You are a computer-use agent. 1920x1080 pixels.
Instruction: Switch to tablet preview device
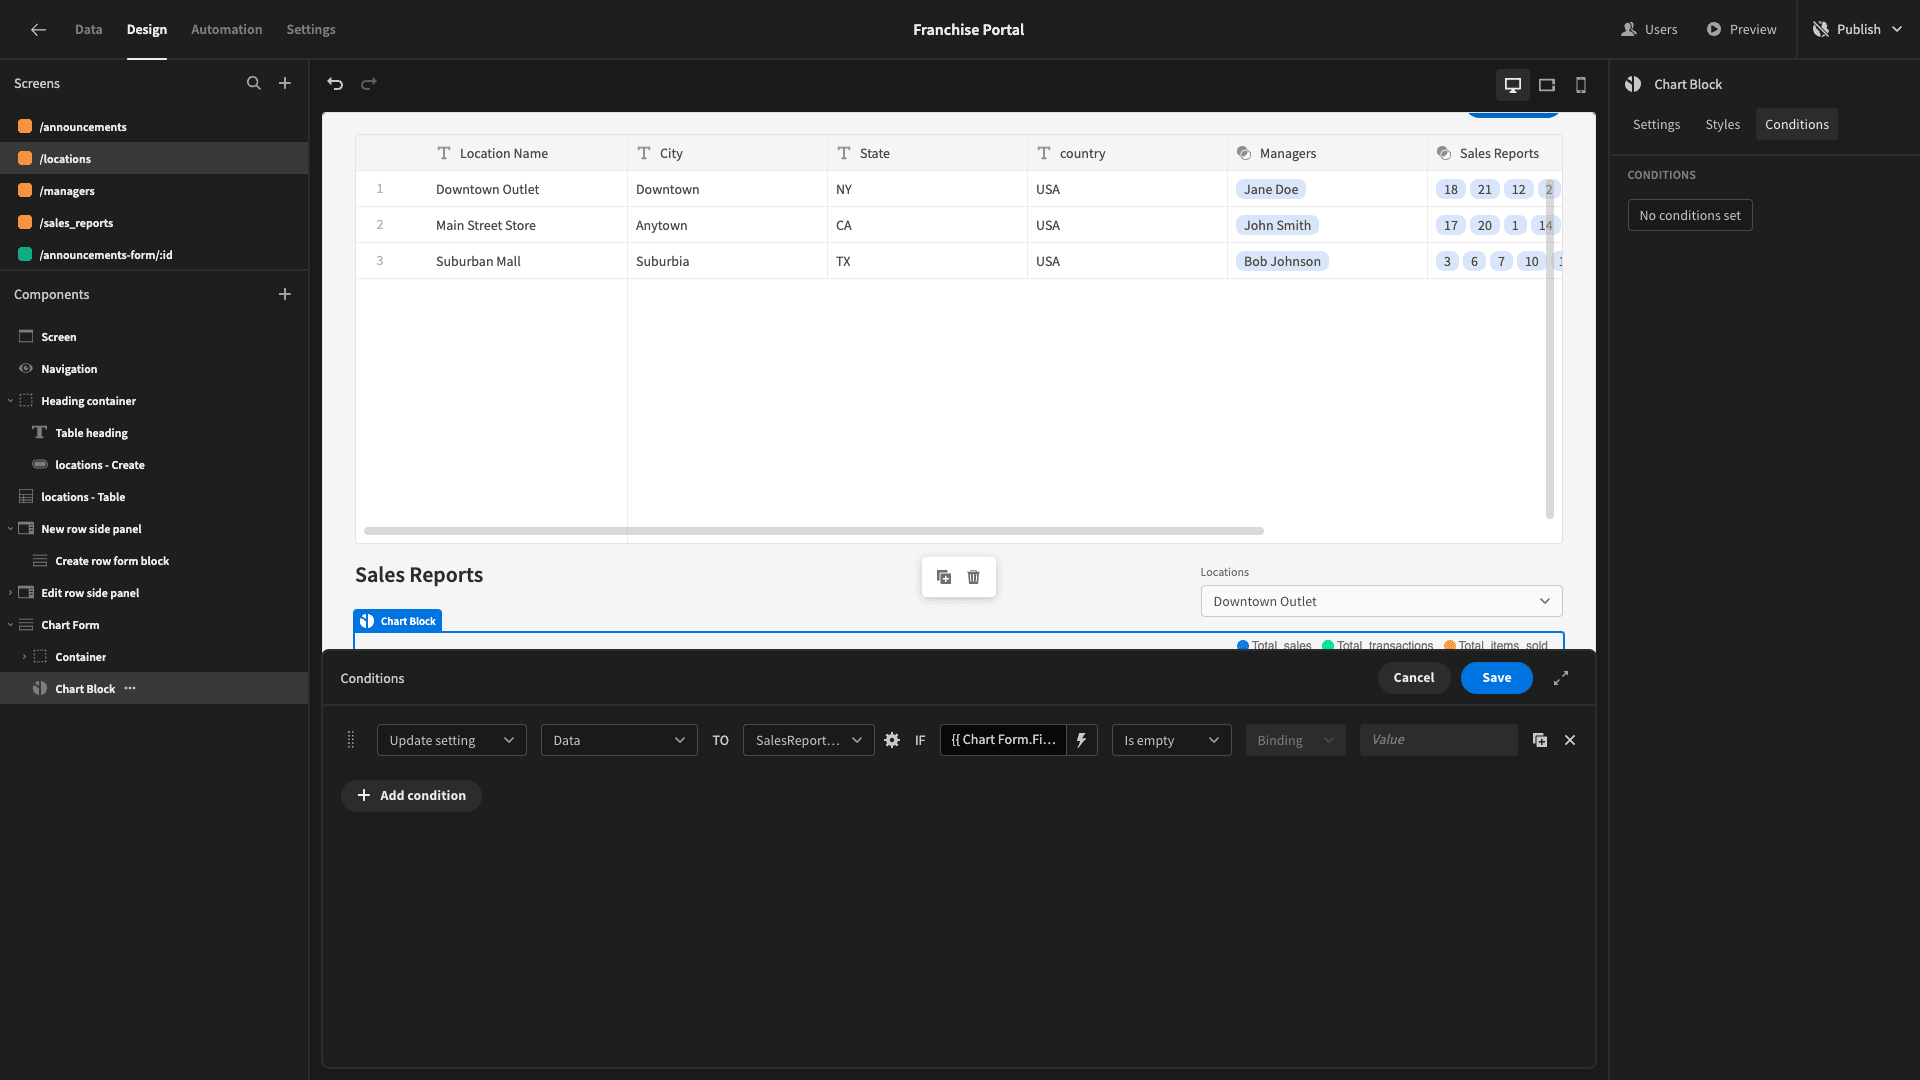coord(1547,85)
